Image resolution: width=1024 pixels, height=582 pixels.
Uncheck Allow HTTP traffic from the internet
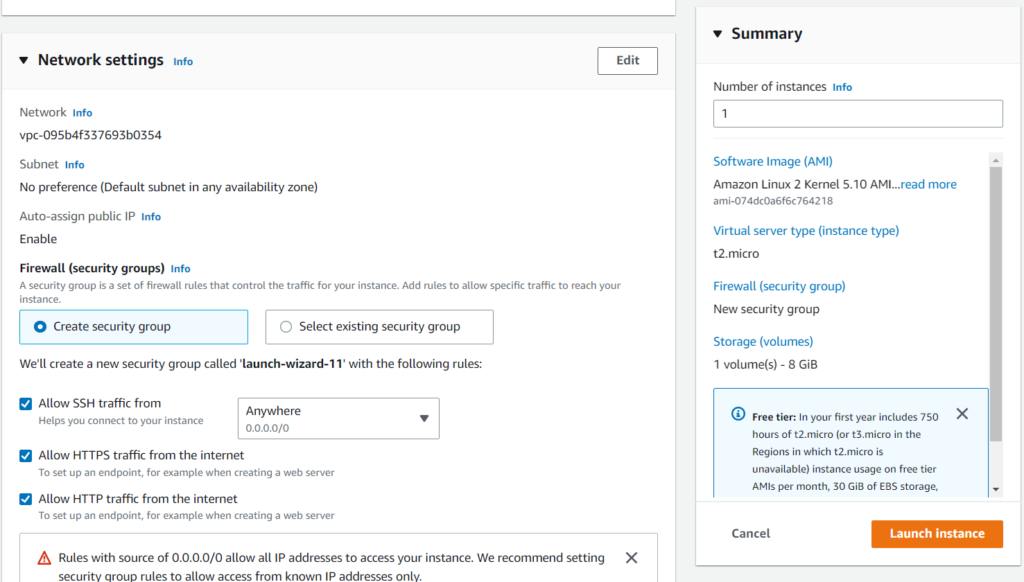(26, 499)
